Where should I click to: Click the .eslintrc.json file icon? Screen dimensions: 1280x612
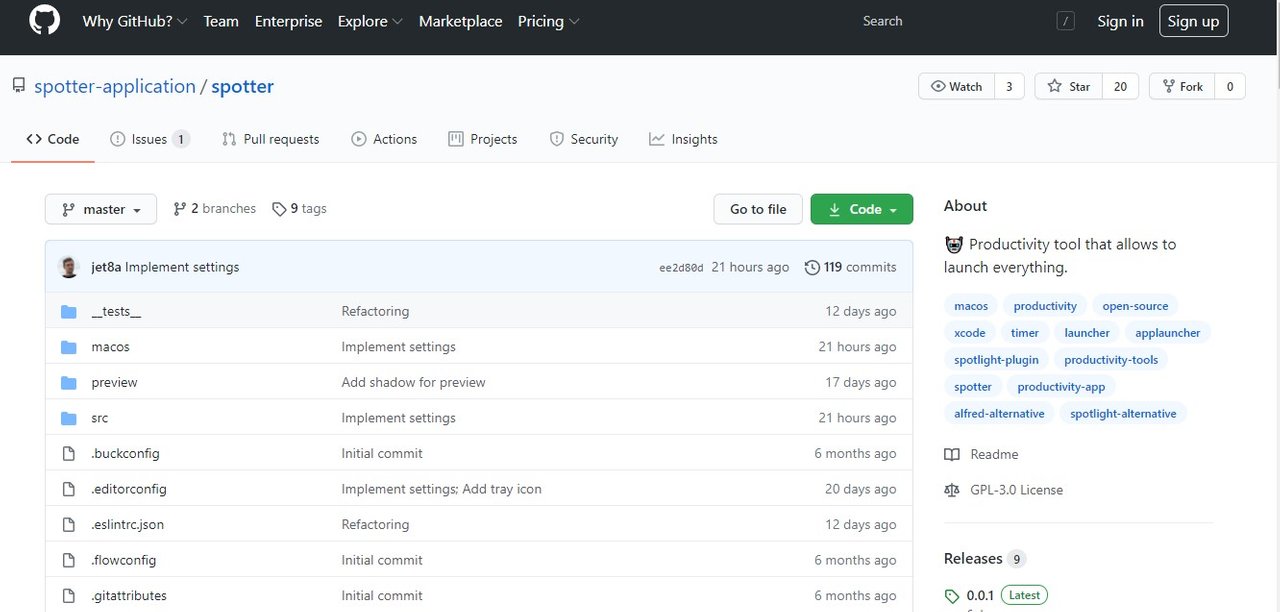(69, 524)
